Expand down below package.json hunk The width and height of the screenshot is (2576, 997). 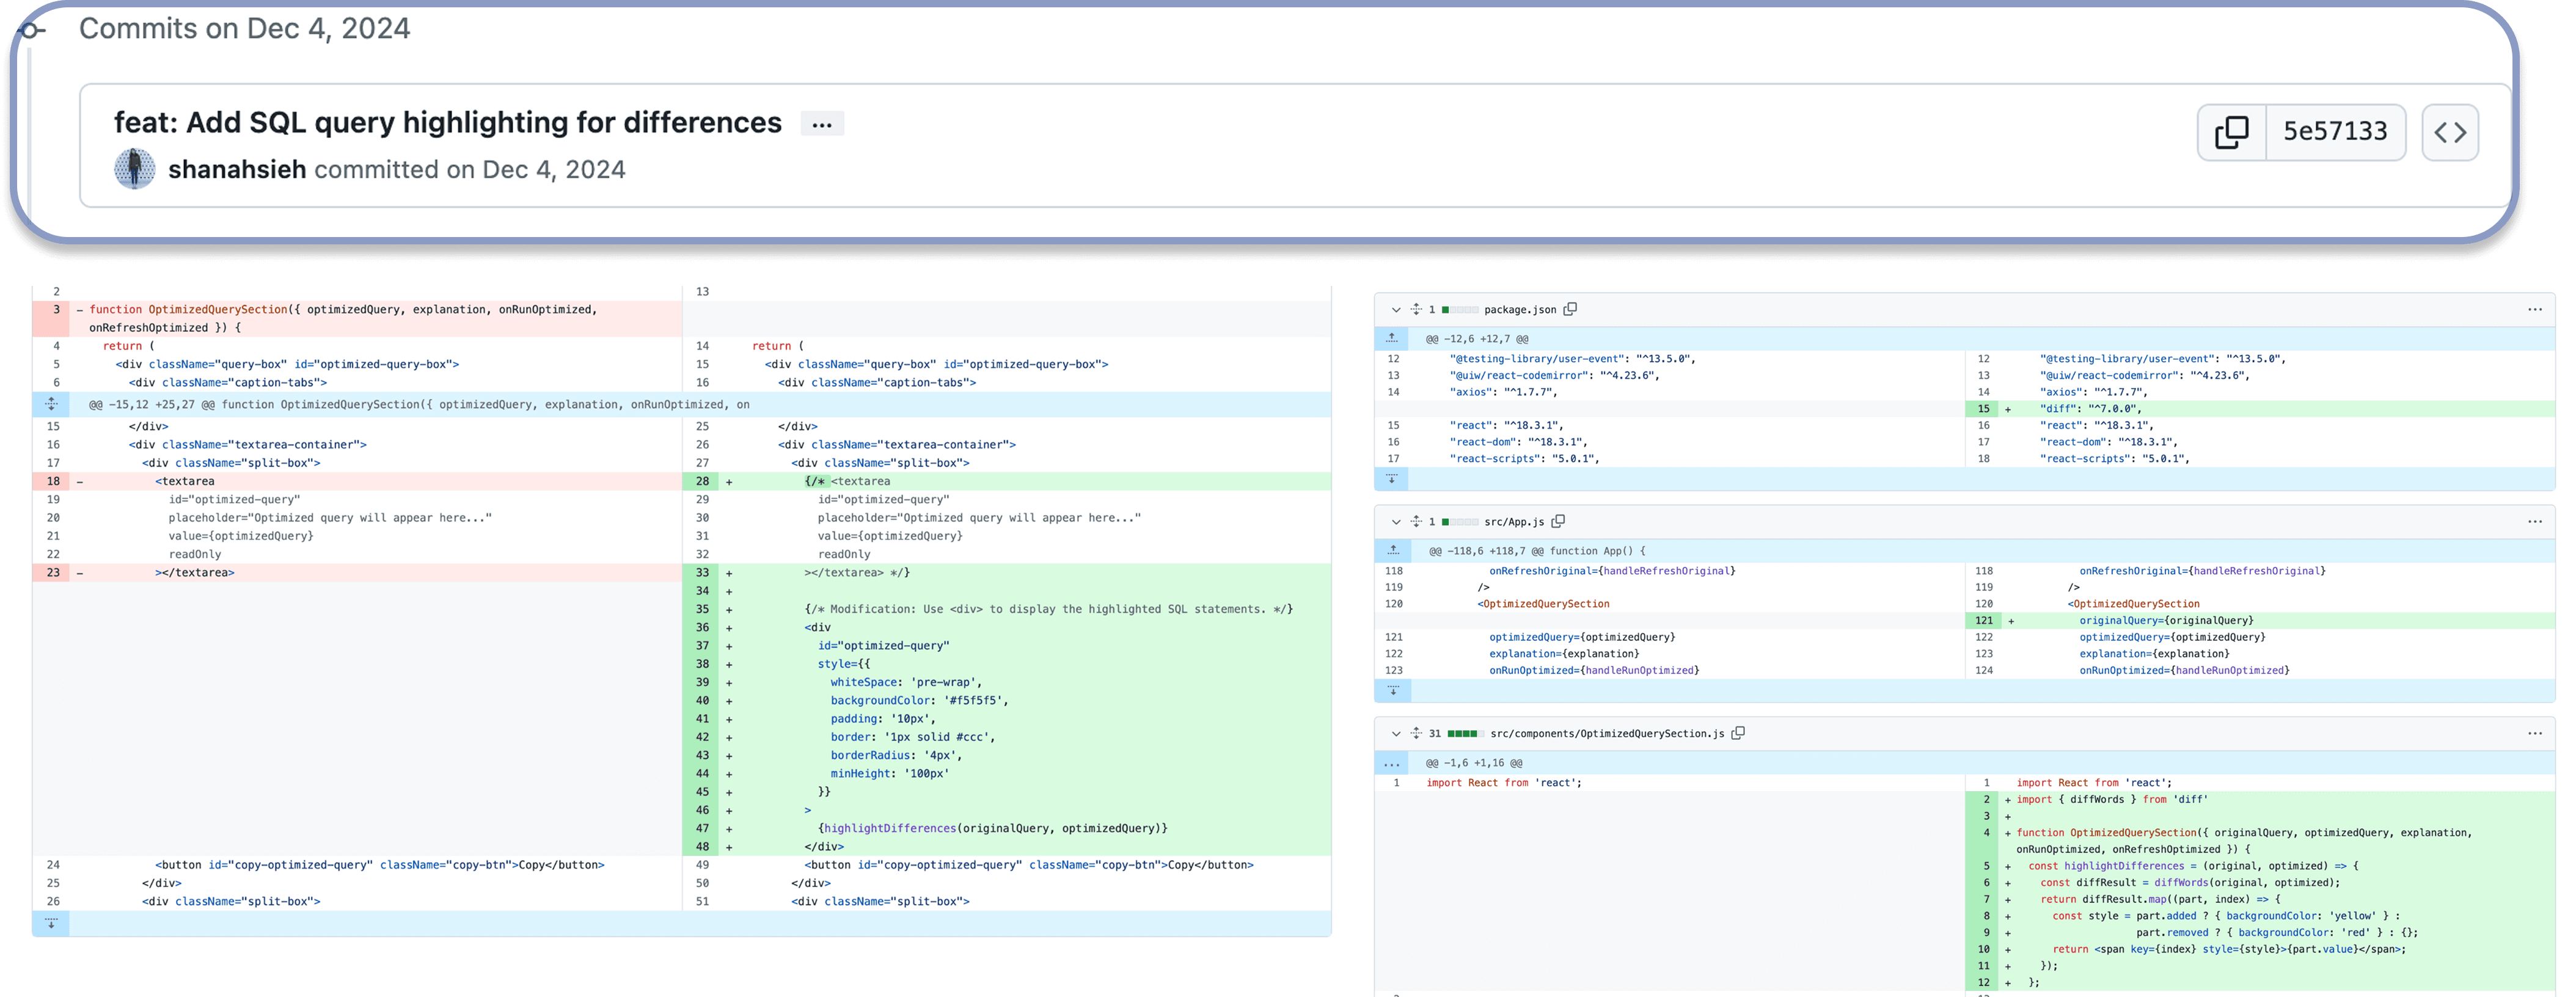pos(1392,479)
